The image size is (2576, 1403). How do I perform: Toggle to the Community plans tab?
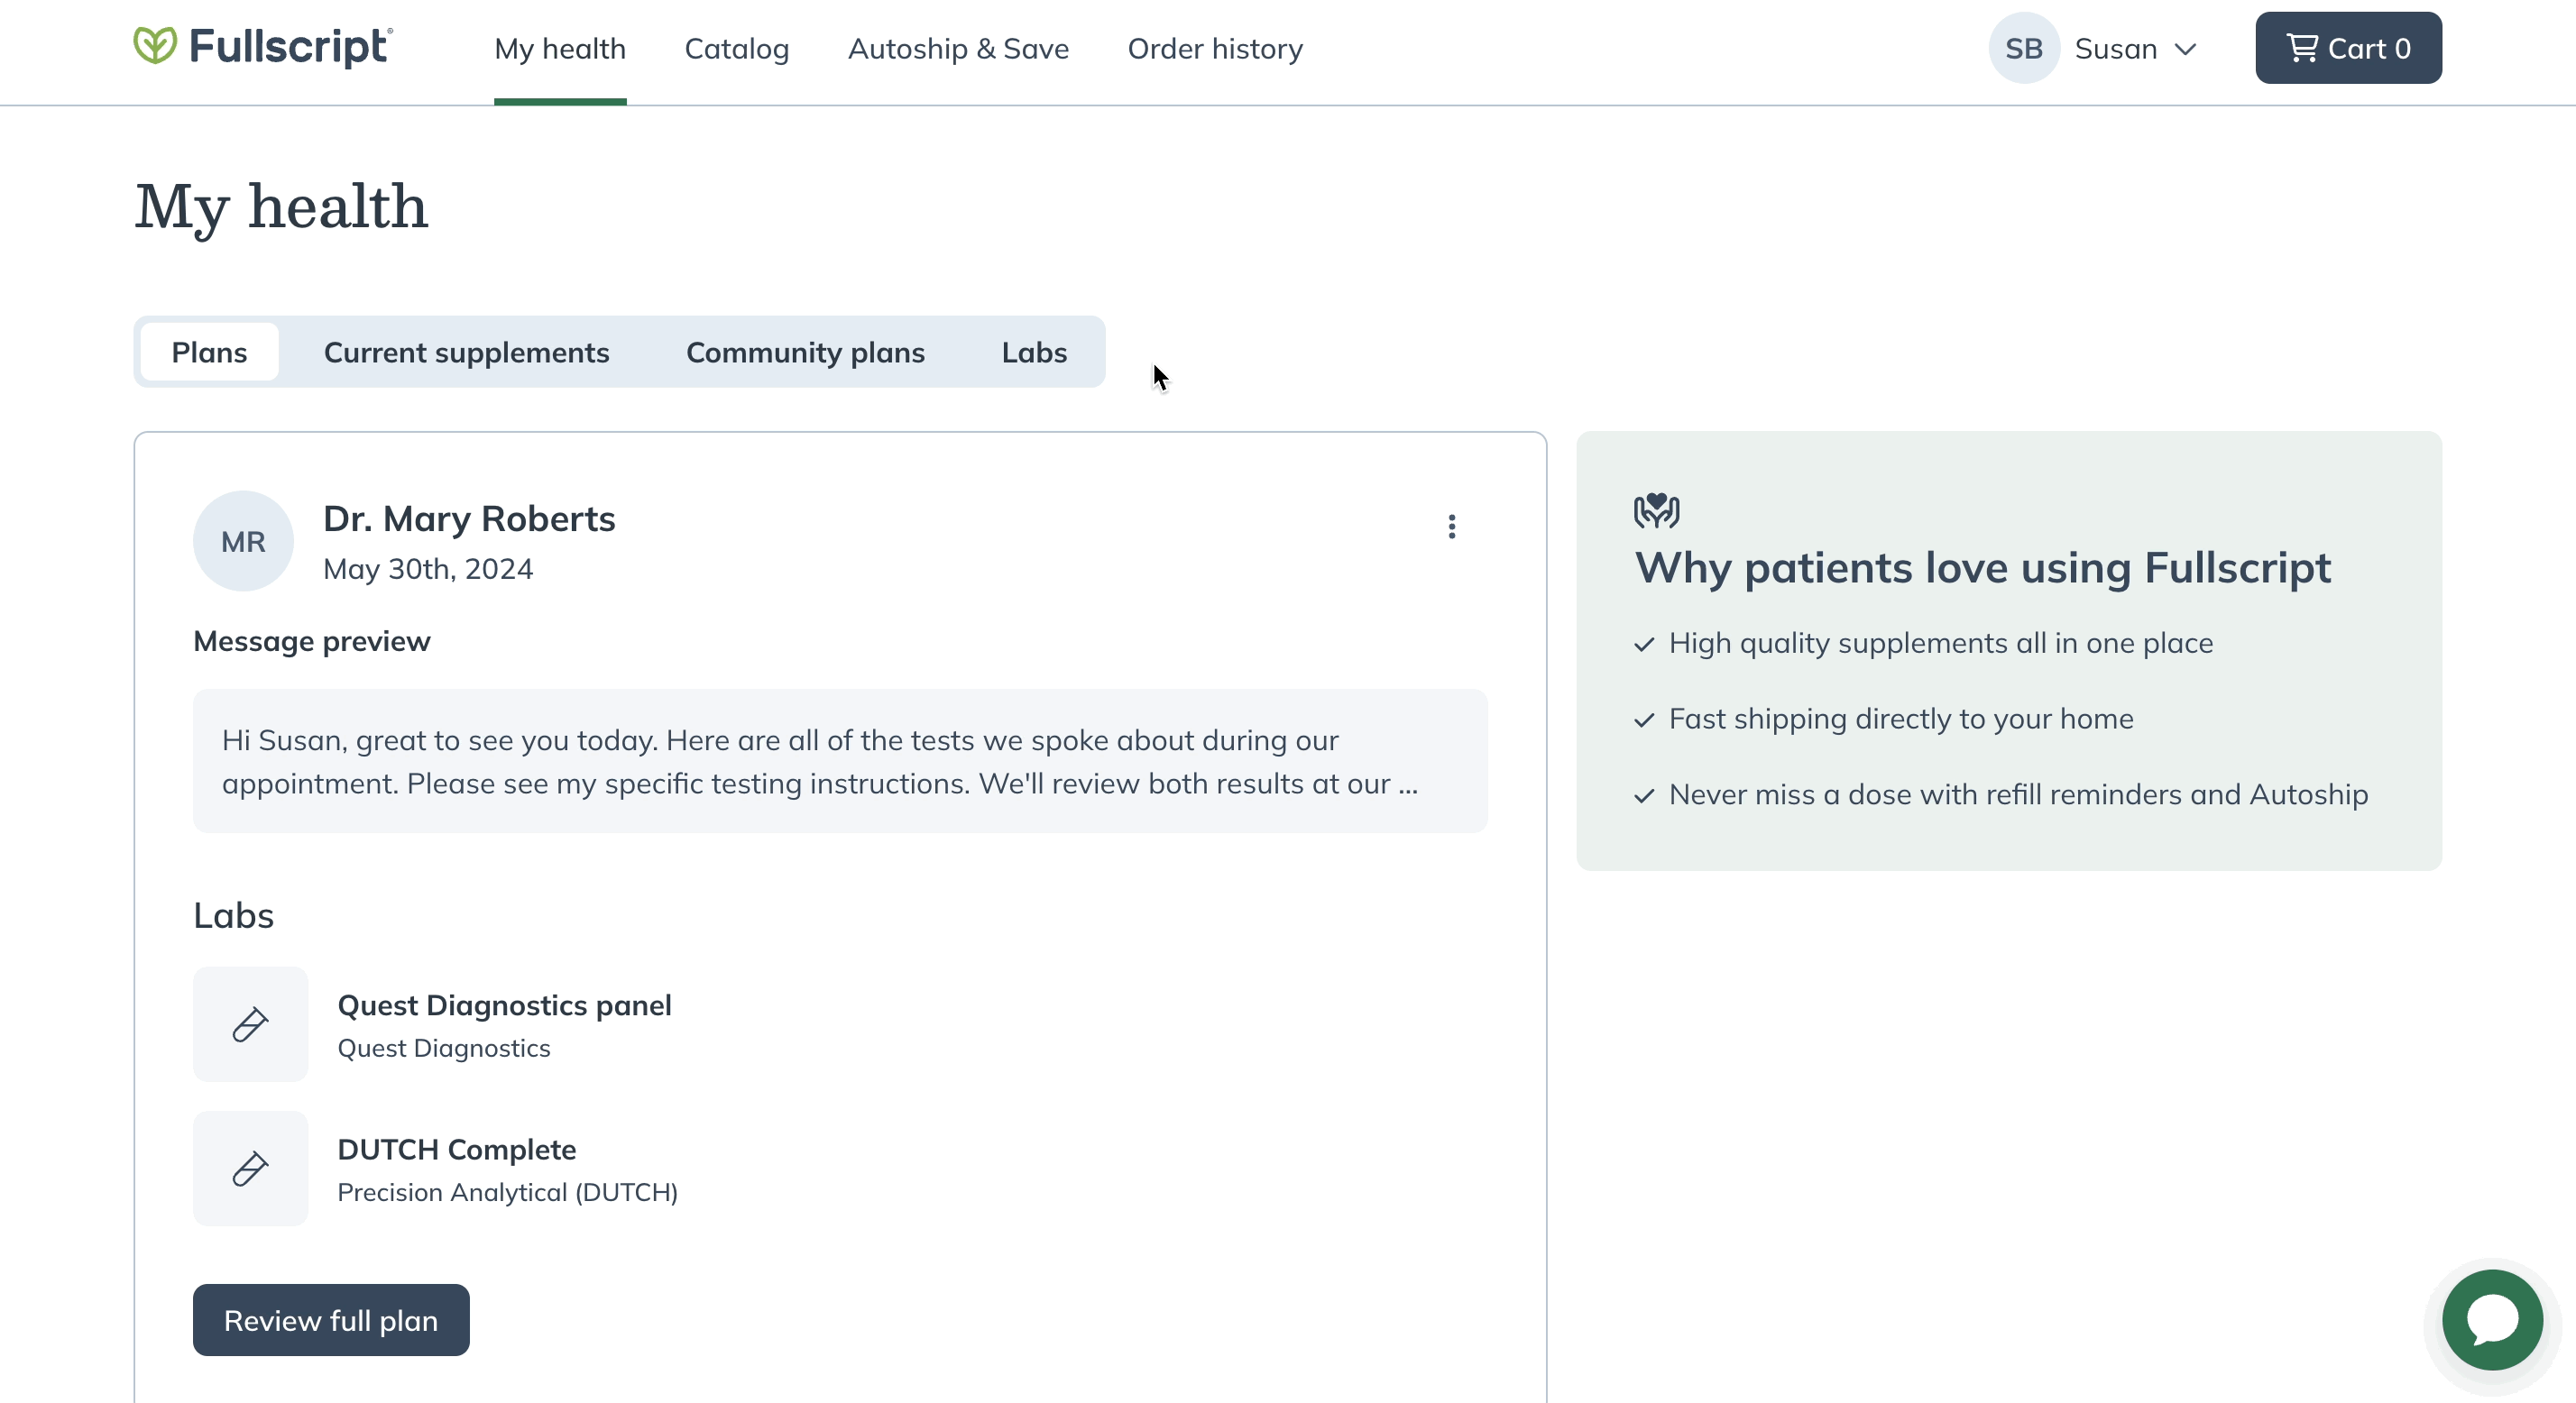805,353
